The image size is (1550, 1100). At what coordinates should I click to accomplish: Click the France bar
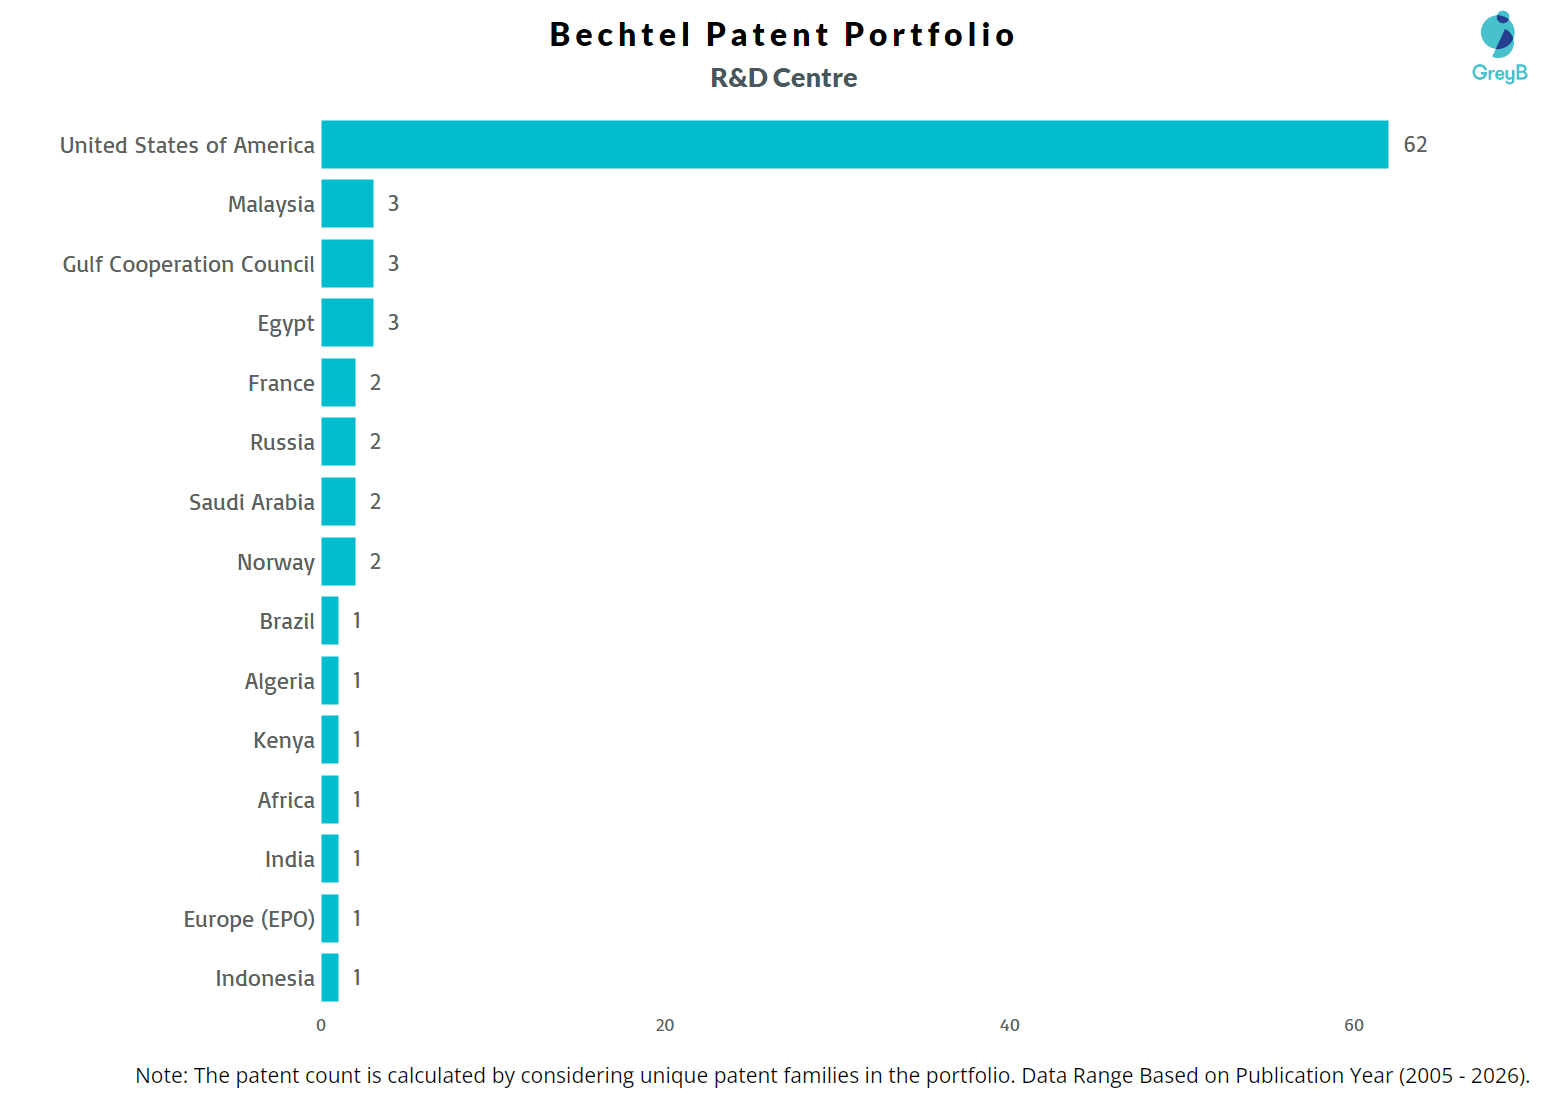click(338, 383)
